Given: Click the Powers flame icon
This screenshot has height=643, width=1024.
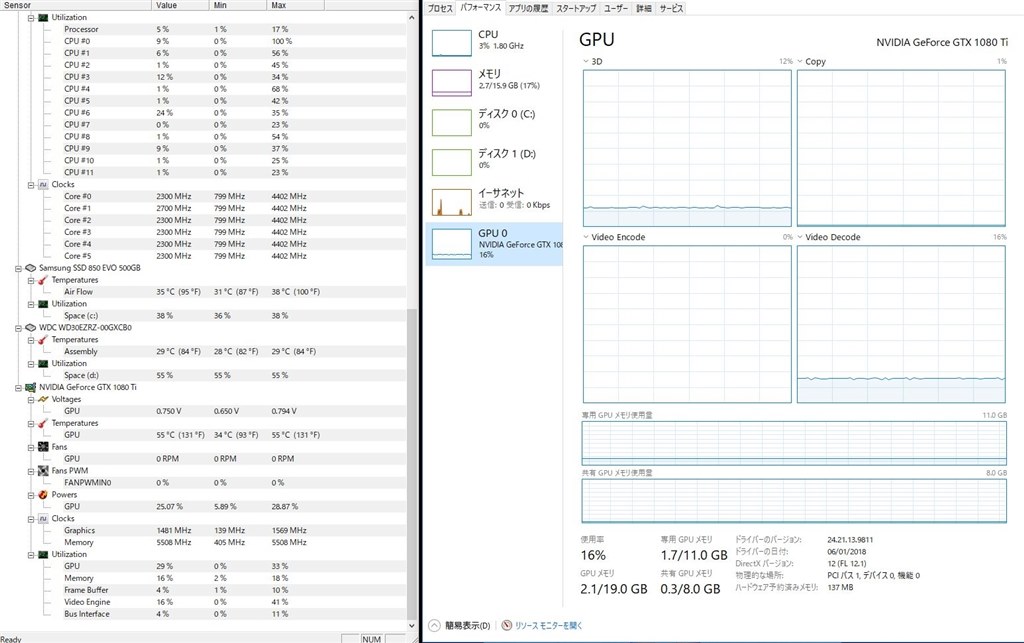Looking at the screenshot, I should click(43, 495).
